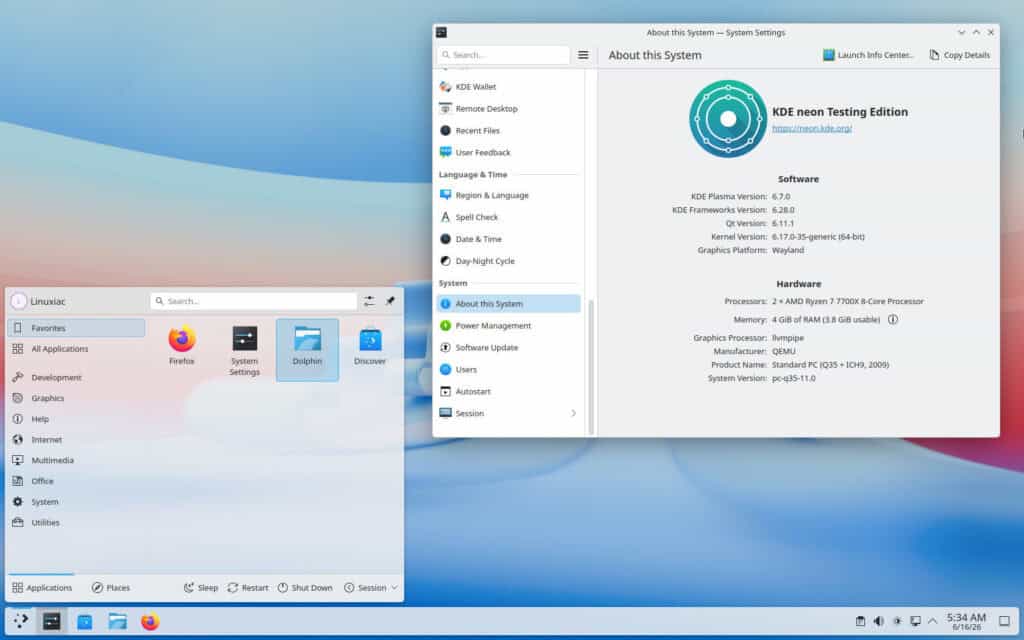Open Users settings
Image resolution: width=1024 pixels, height=640 pixels.
coord(508,369)
